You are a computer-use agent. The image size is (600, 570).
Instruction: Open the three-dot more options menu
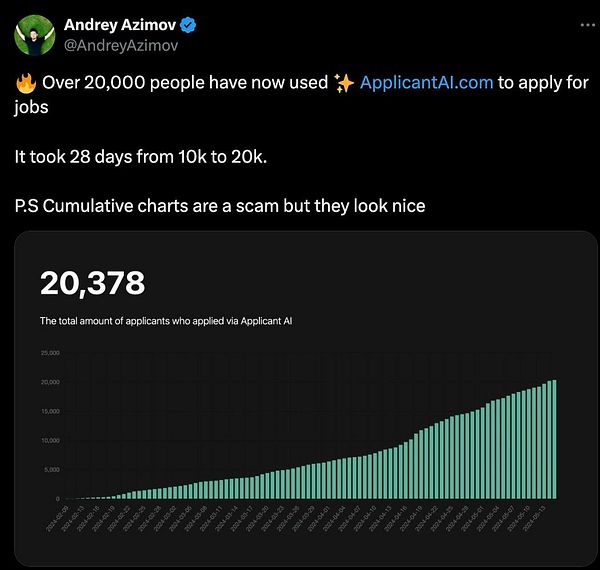tap(588, 25)
